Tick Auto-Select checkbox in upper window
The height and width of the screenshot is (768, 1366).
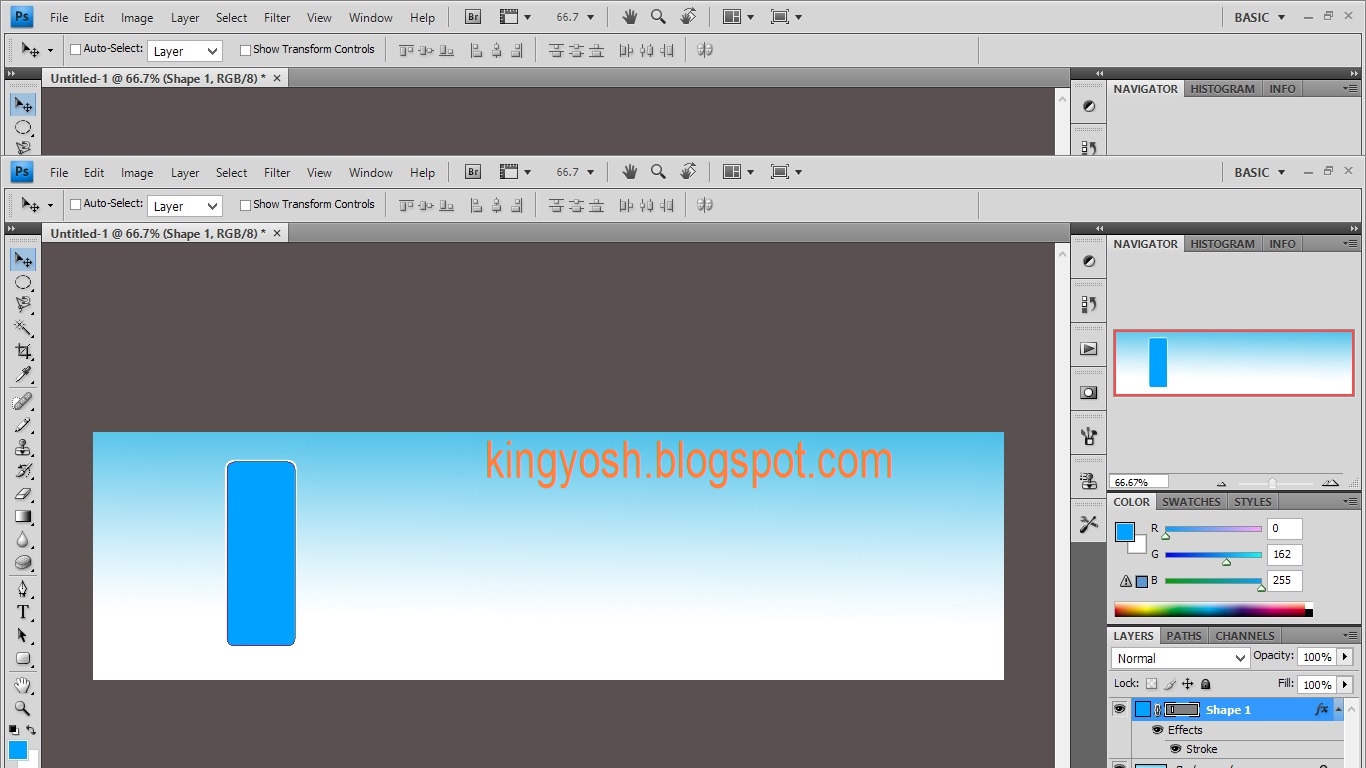pyautogui.click(x=75, y=50)
